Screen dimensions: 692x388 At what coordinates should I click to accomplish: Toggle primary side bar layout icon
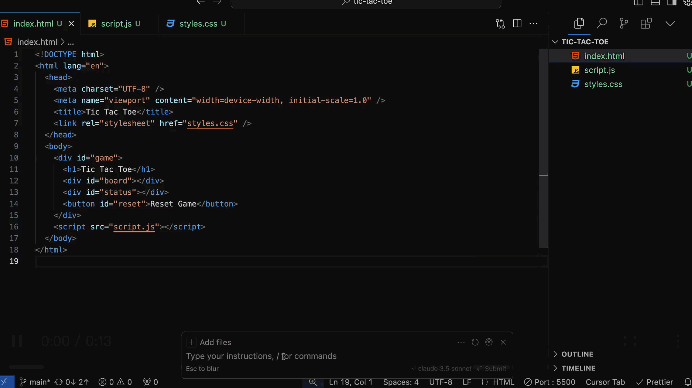[x=638, y=3]
